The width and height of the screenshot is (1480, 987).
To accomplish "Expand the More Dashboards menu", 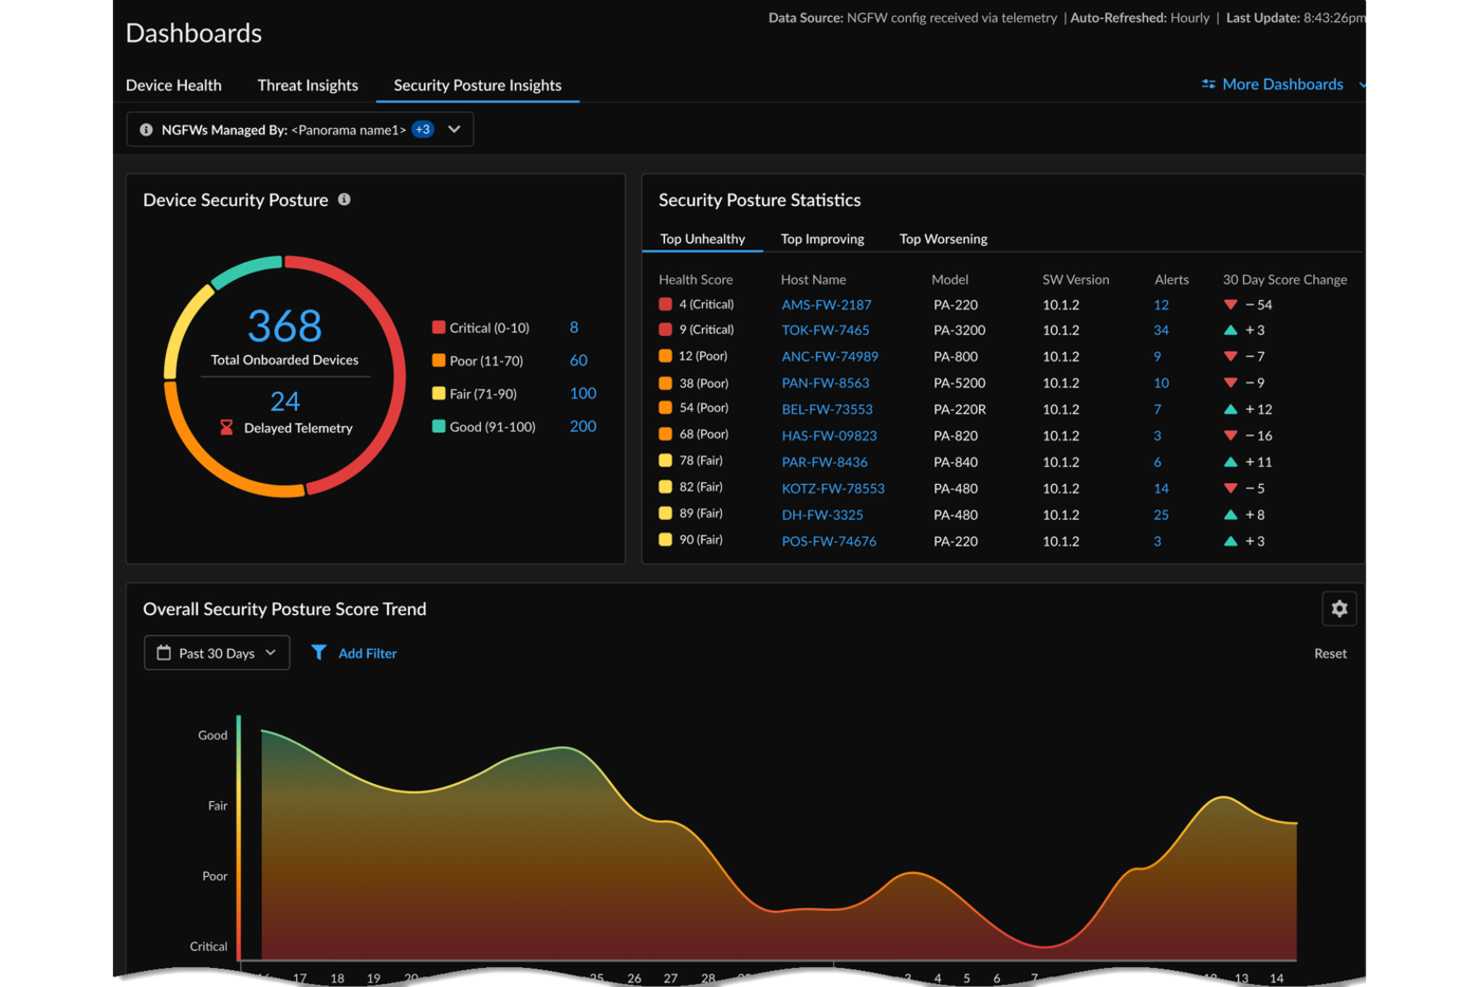I will (1364, 84).
